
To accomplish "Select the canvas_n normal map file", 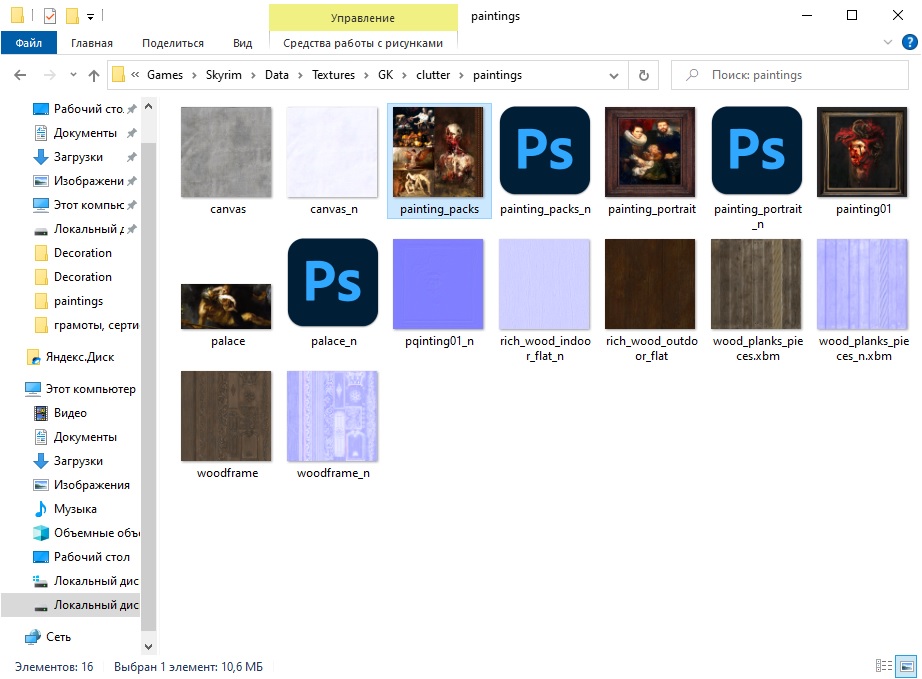I will pos(333,161).
